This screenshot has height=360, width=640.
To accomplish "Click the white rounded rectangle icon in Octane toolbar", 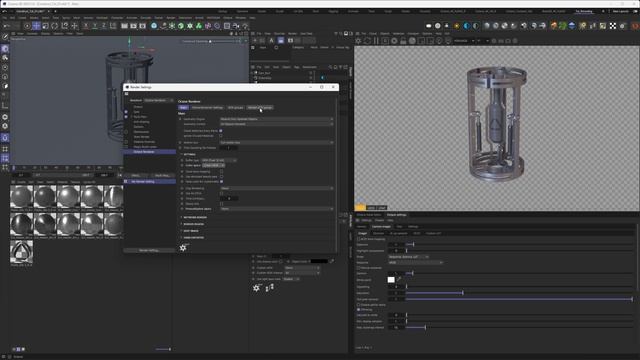I will 429,26.
